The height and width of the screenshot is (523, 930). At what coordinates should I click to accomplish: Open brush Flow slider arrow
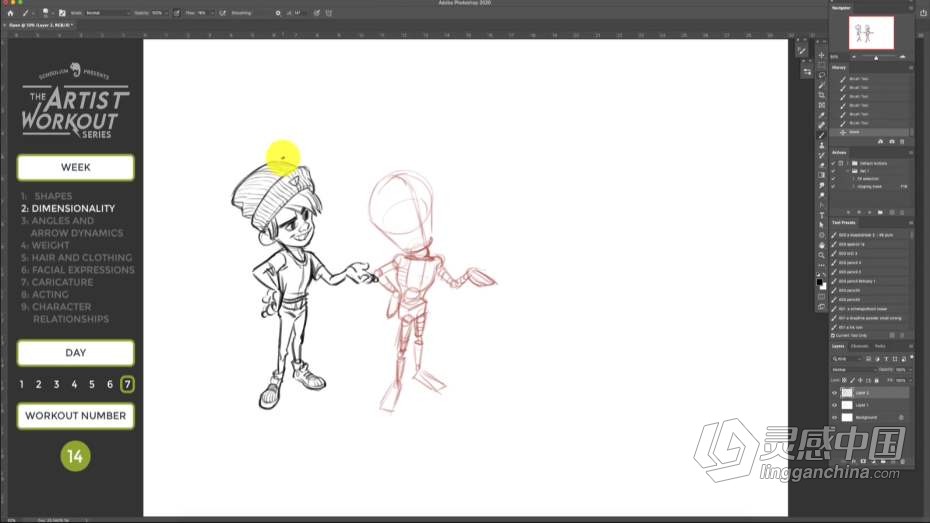[x=212, y=12]
